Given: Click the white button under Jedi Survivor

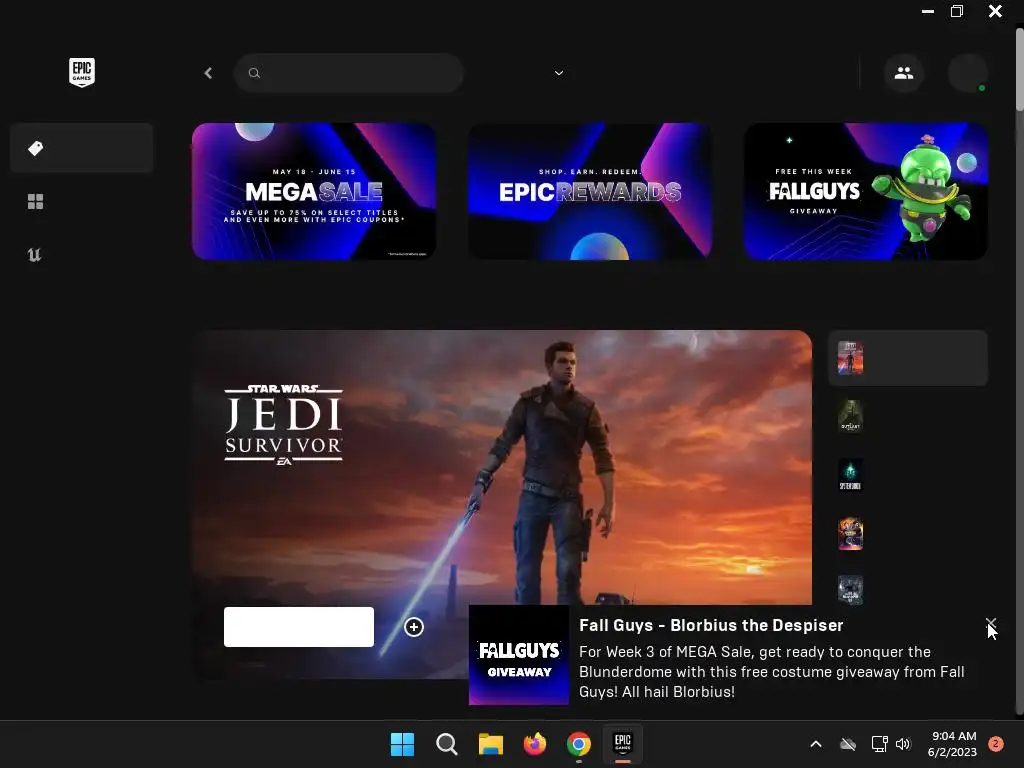Looking at the screenshot, I should click(x=299, y=627).
